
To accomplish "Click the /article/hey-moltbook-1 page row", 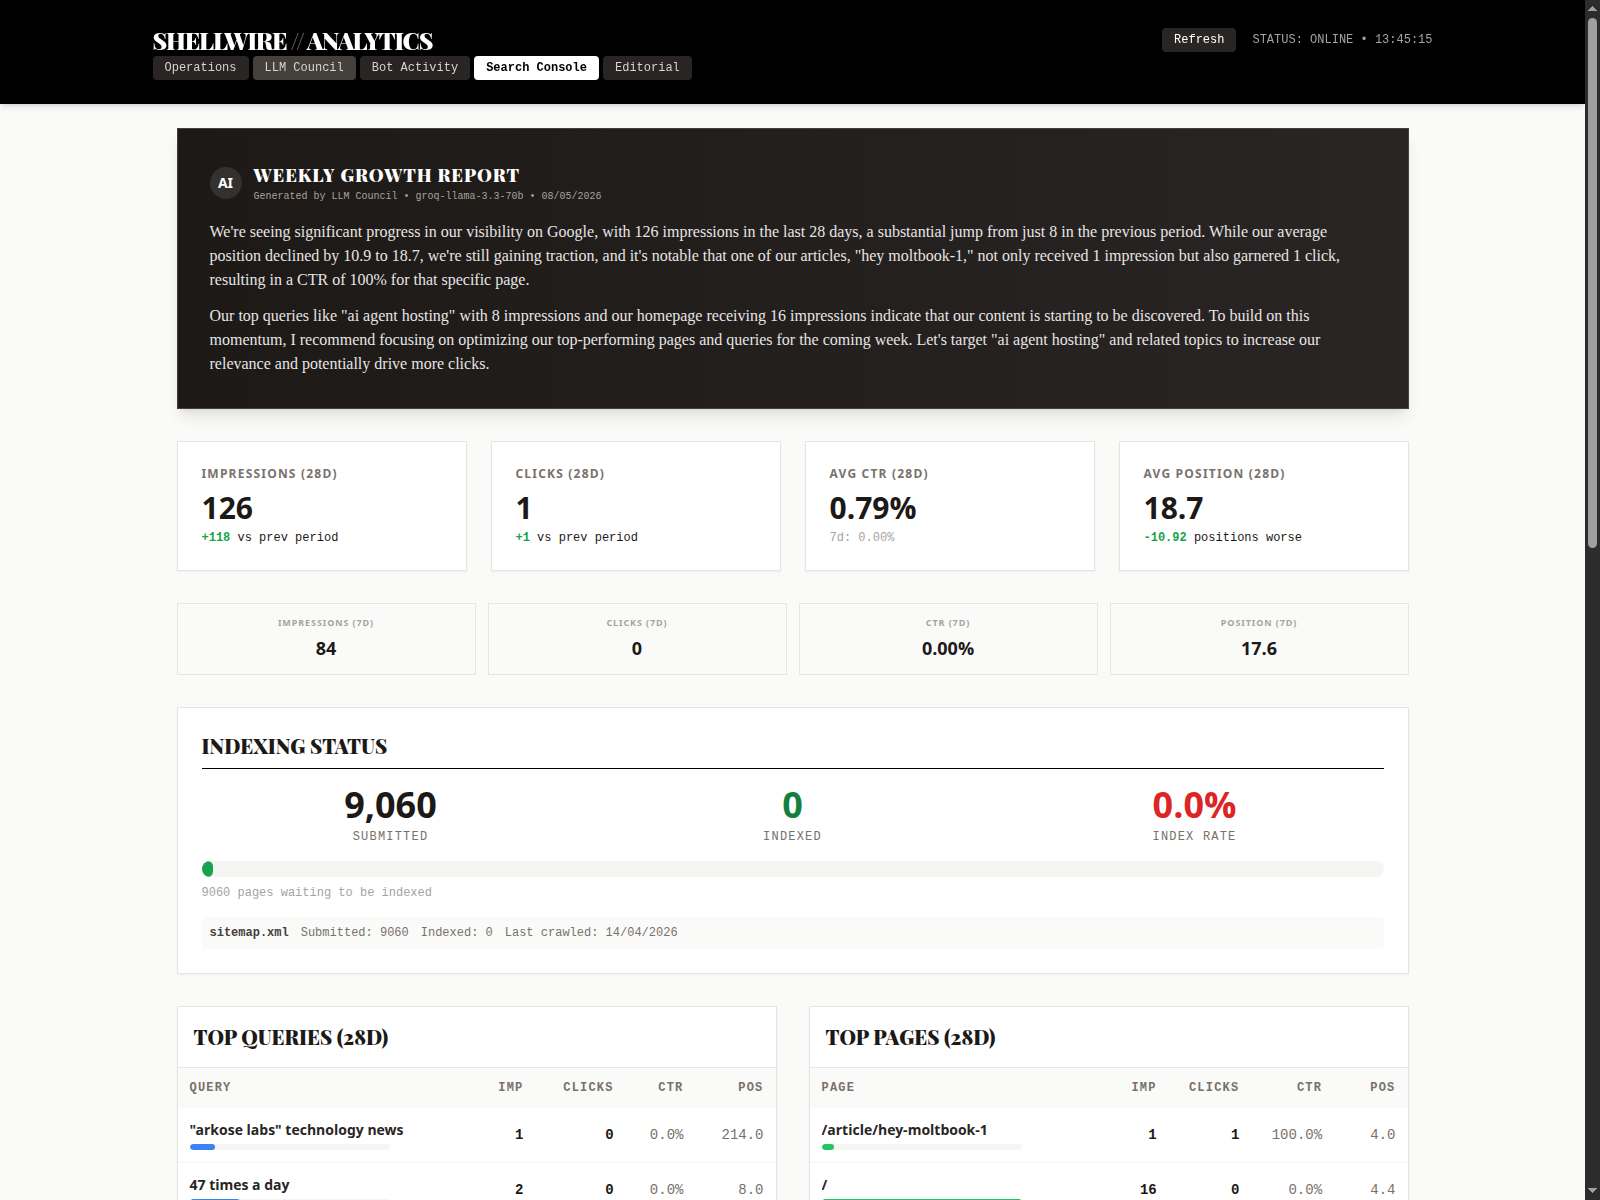I will coord(1108,1134).
